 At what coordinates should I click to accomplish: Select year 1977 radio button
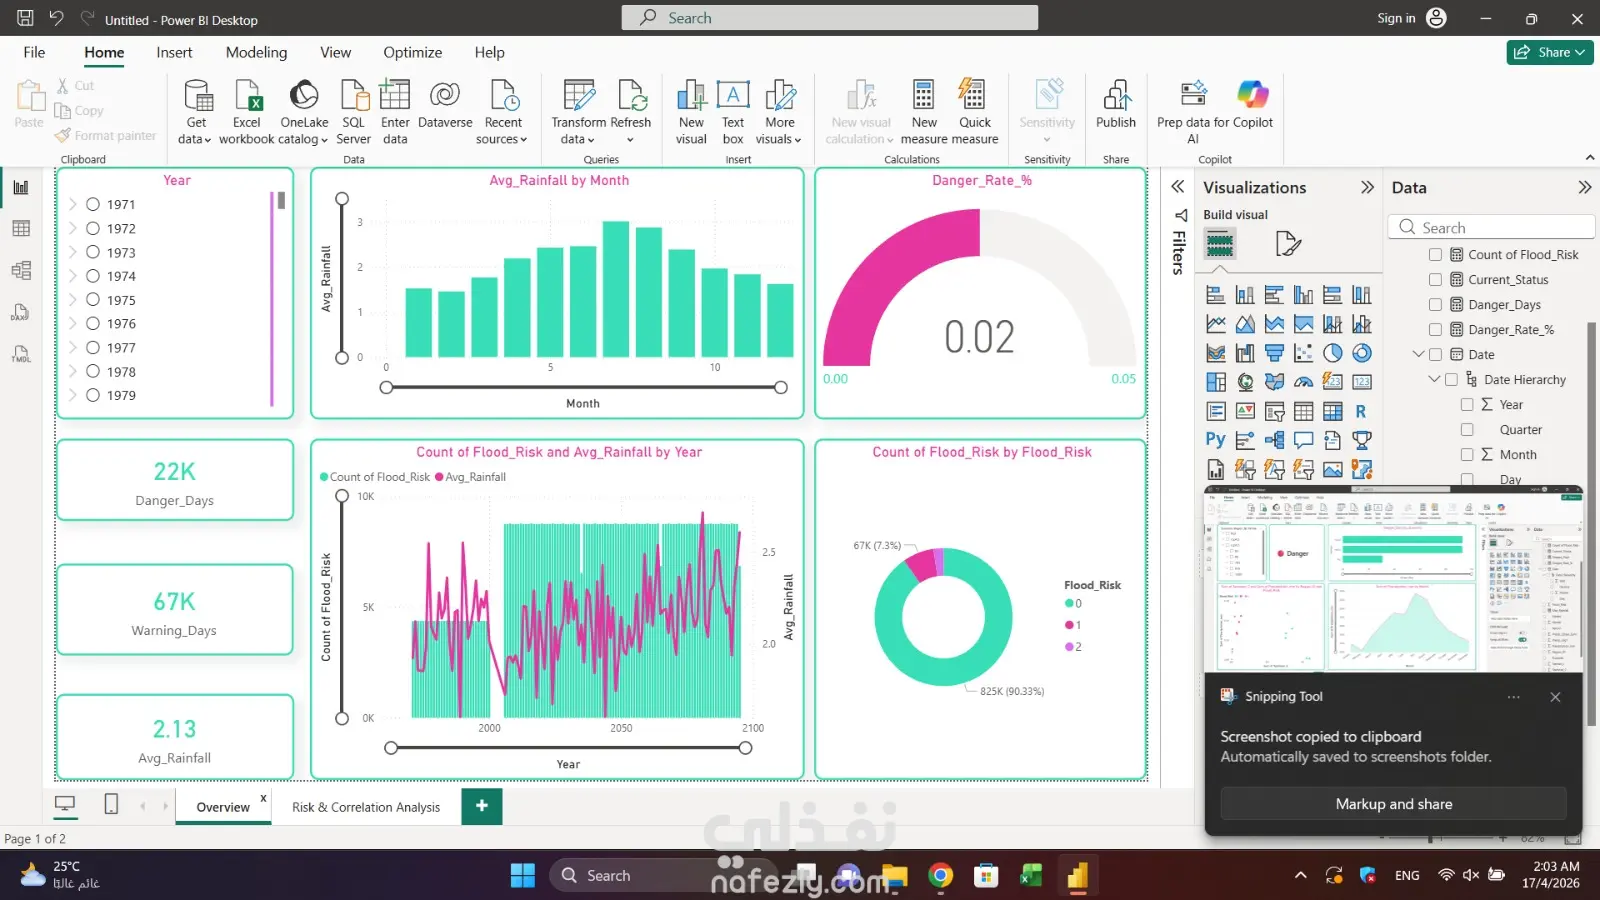(93, 347)
